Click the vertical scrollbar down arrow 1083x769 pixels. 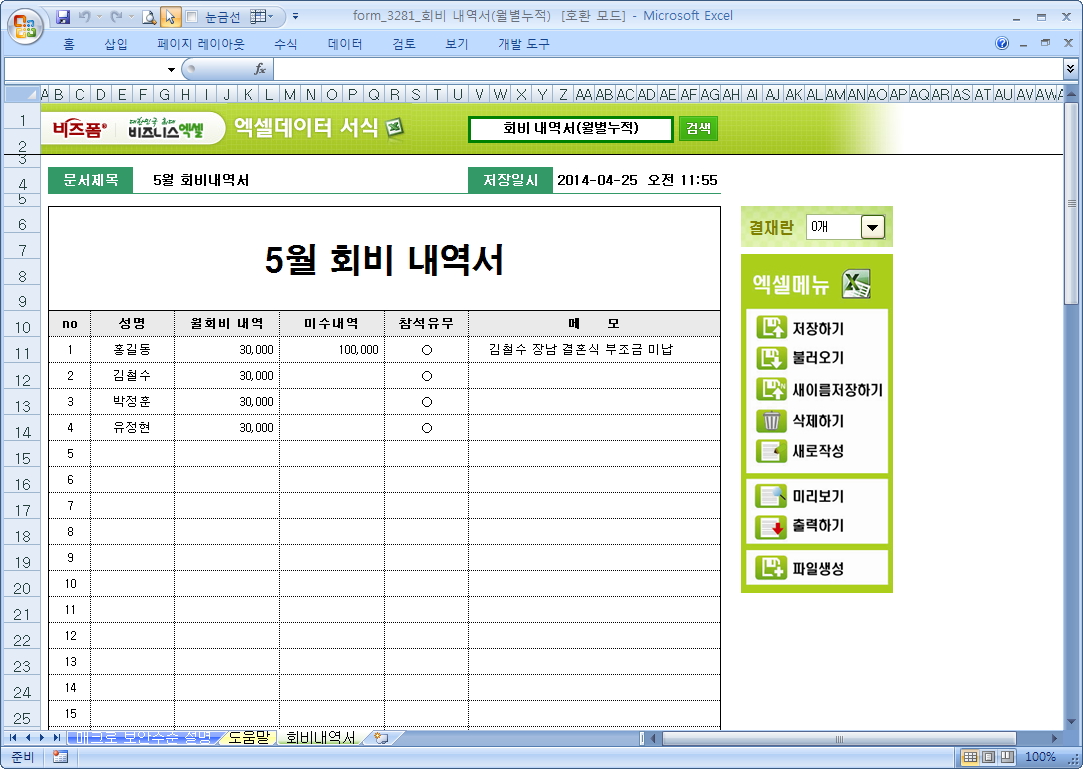(x=1071, y=723)
